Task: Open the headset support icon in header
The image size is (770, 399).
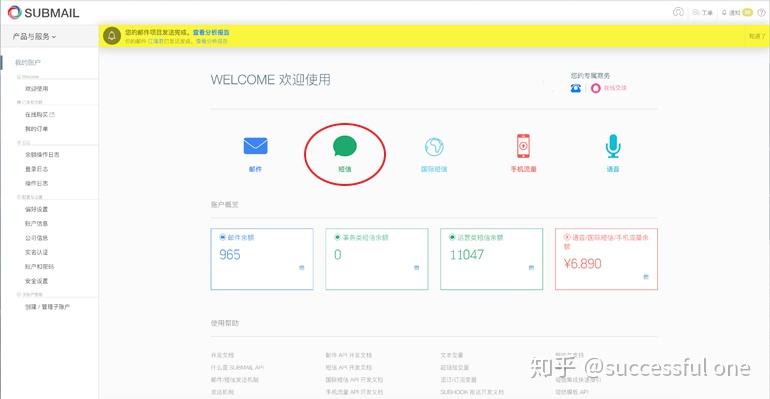Action: click(678, 12)
